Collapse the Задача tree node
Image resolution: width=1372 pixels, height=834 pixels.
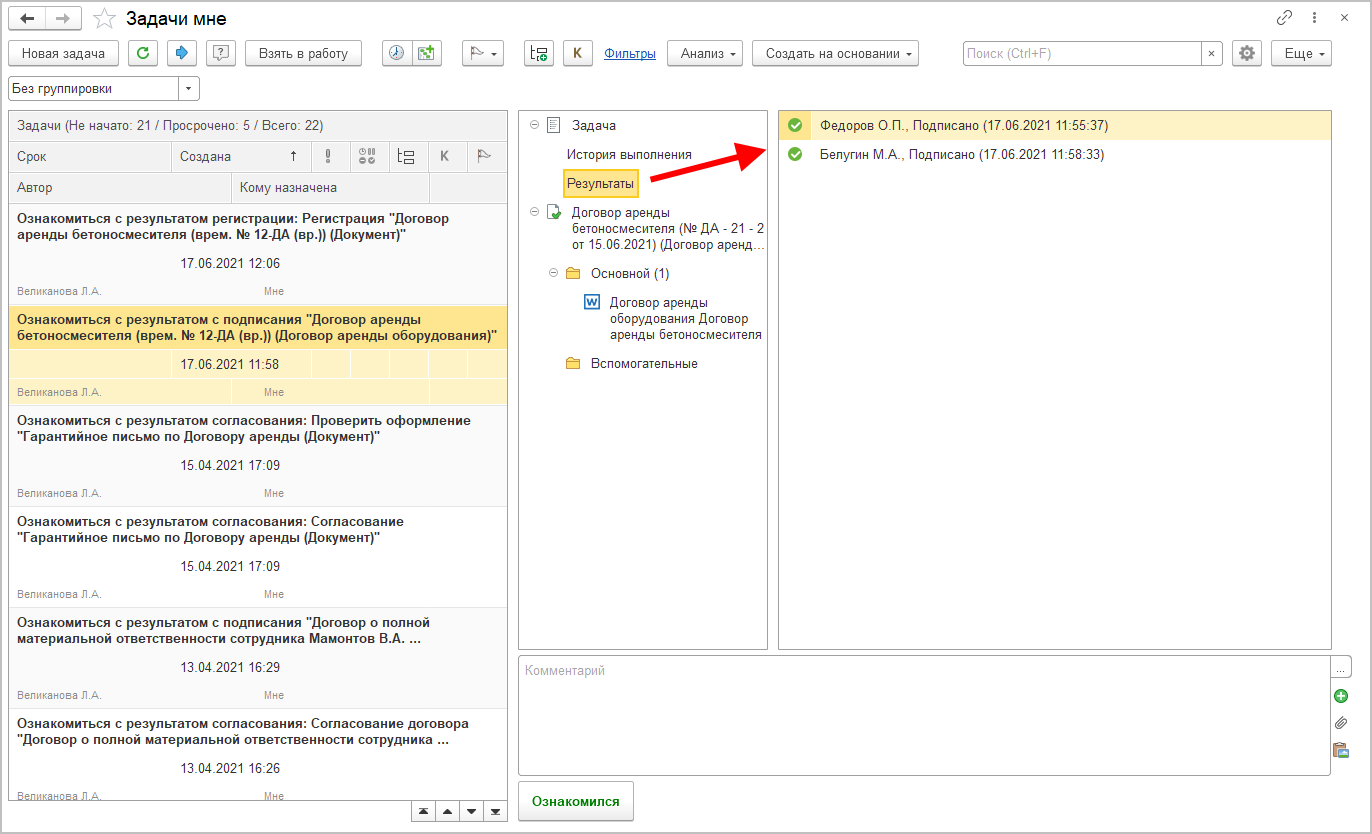(534, 125)
